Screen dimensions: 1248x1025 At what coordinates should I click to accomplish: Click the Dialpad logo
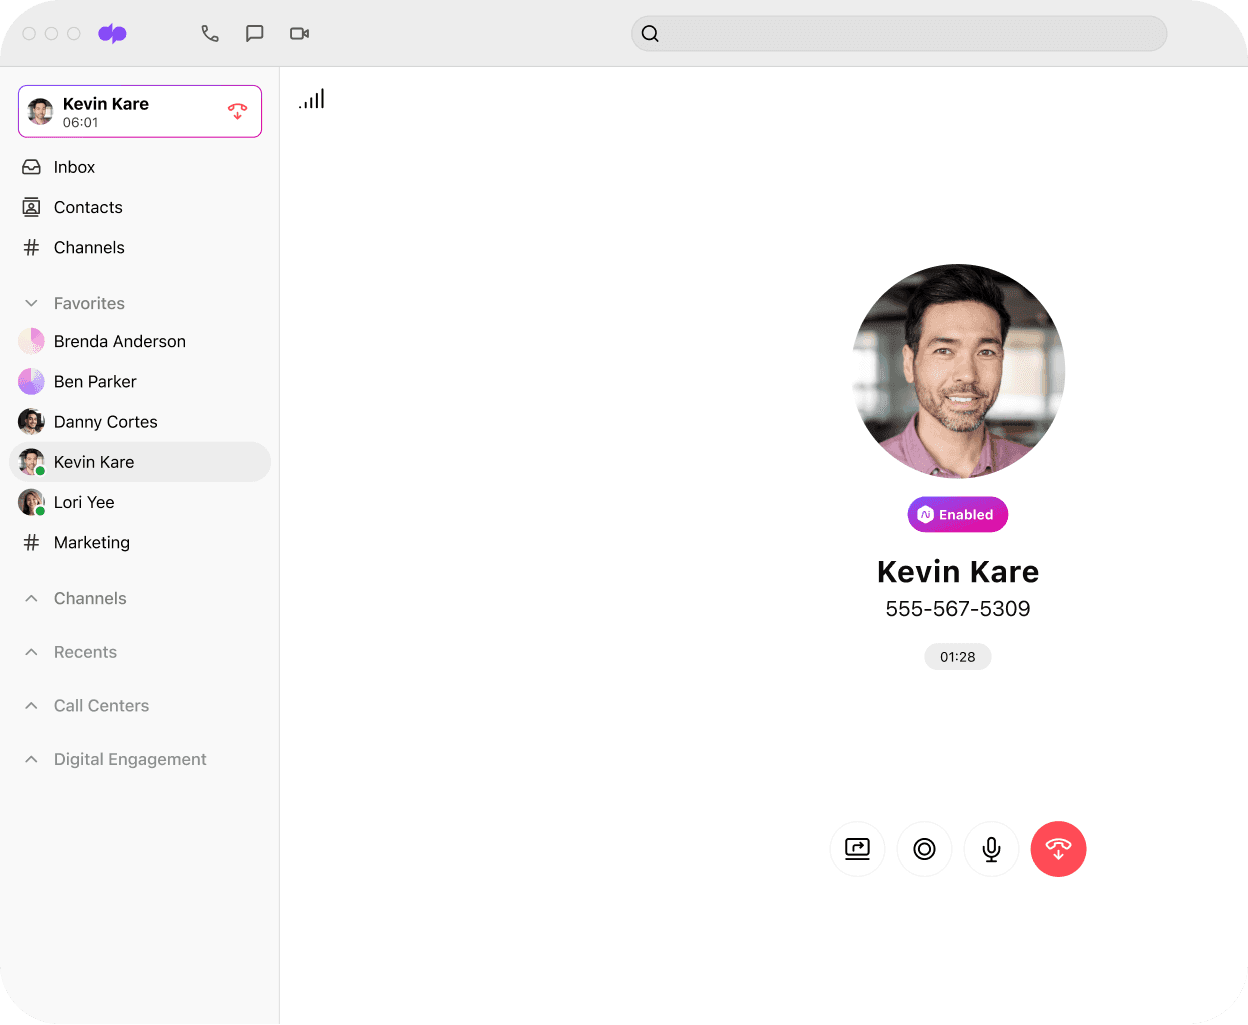pyautogui.click(x=112, y=33)
